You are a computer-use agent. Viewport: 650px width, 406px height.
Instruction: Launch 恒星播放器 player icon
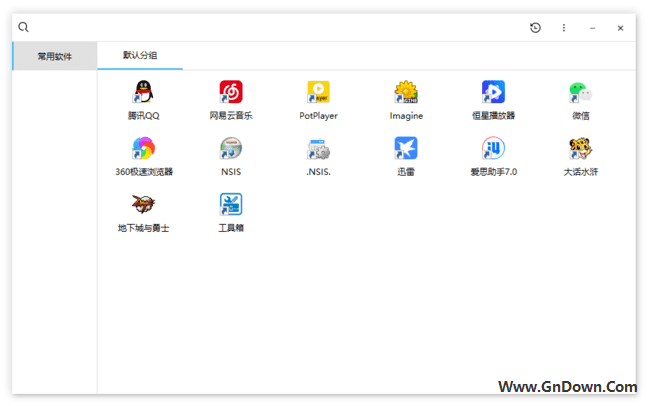click(493, 92)
